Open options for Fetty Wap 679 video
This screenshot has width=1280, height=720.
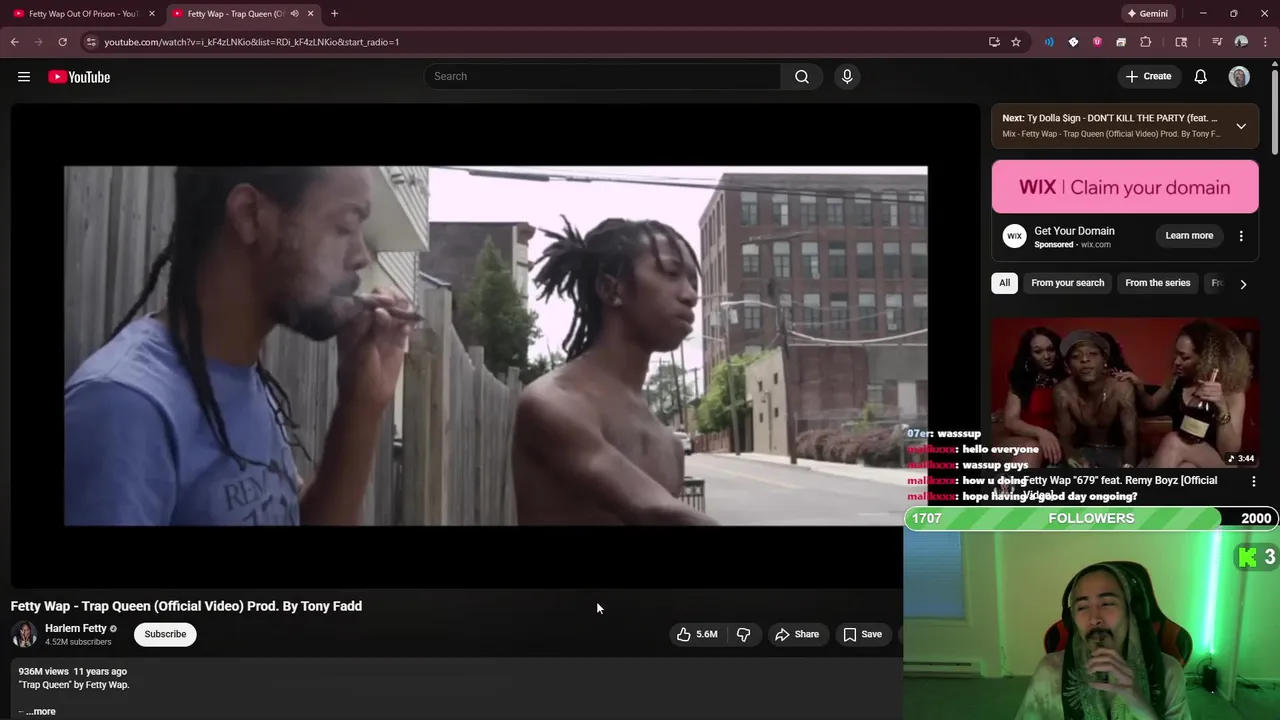pos(1254,481)
